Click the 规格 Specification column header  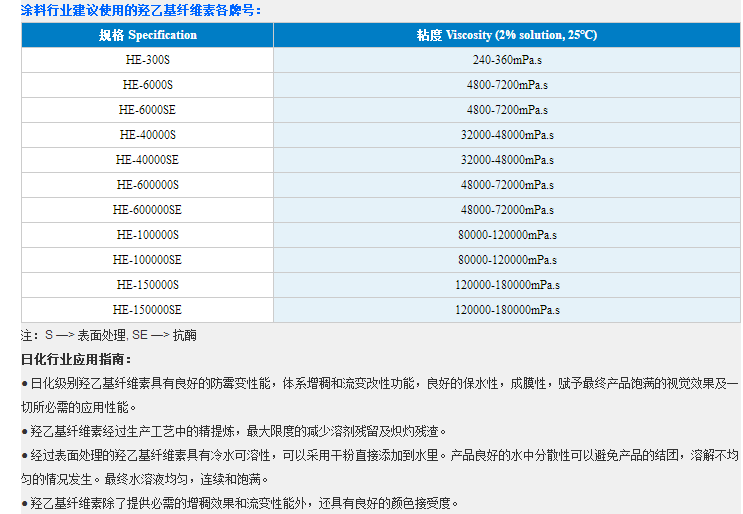[148, 35]
